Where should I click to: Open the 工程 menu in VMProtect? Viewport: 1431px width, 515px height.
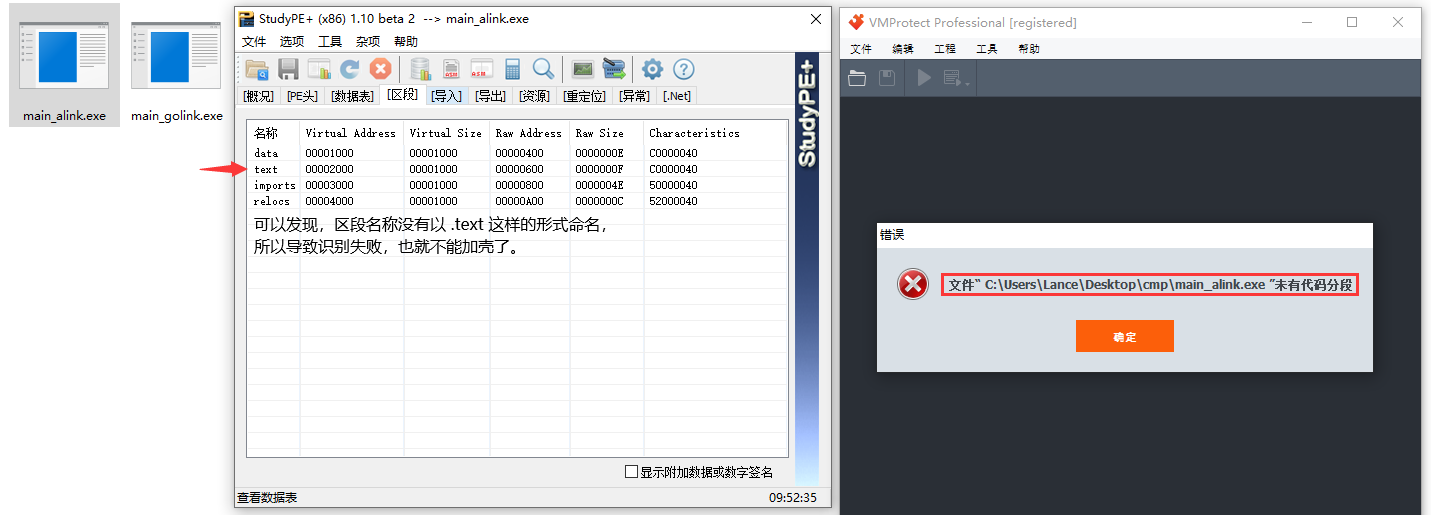pos(945,49)
